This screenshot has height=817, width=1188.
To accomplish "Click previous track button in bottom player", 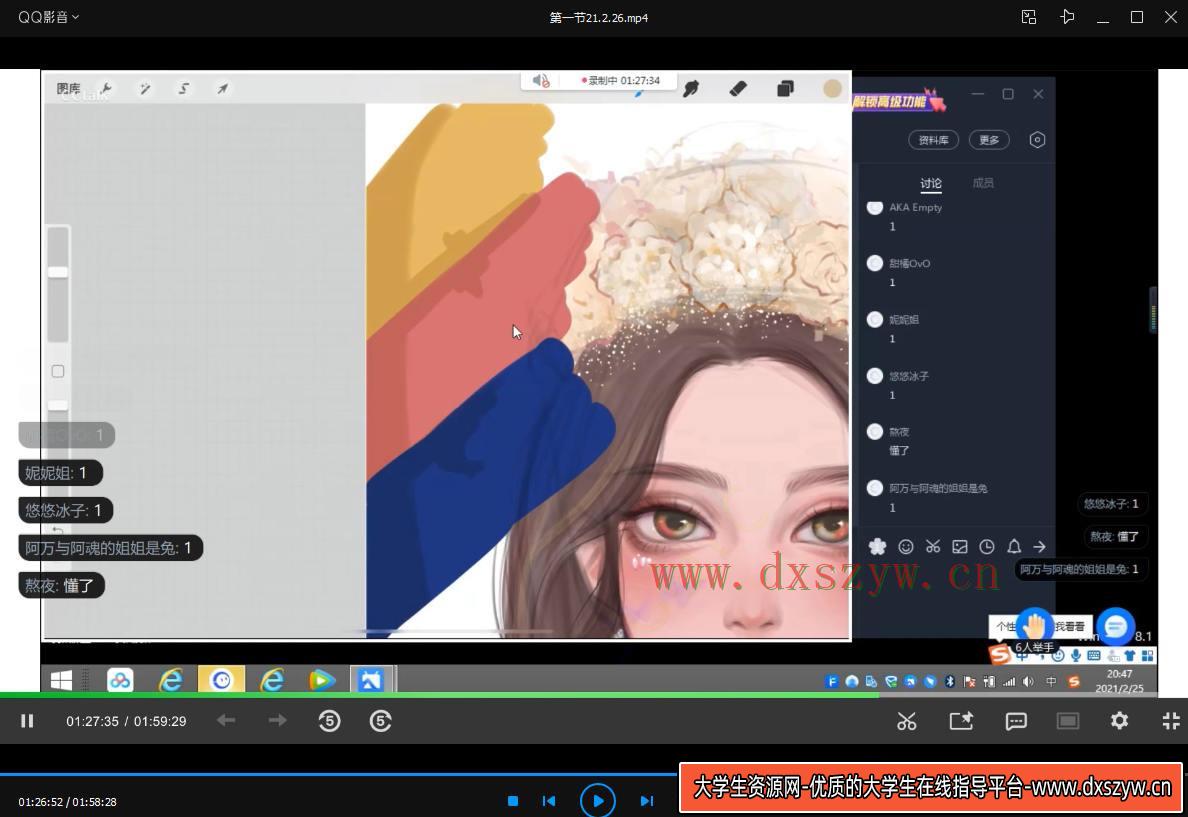I will 549,801.
